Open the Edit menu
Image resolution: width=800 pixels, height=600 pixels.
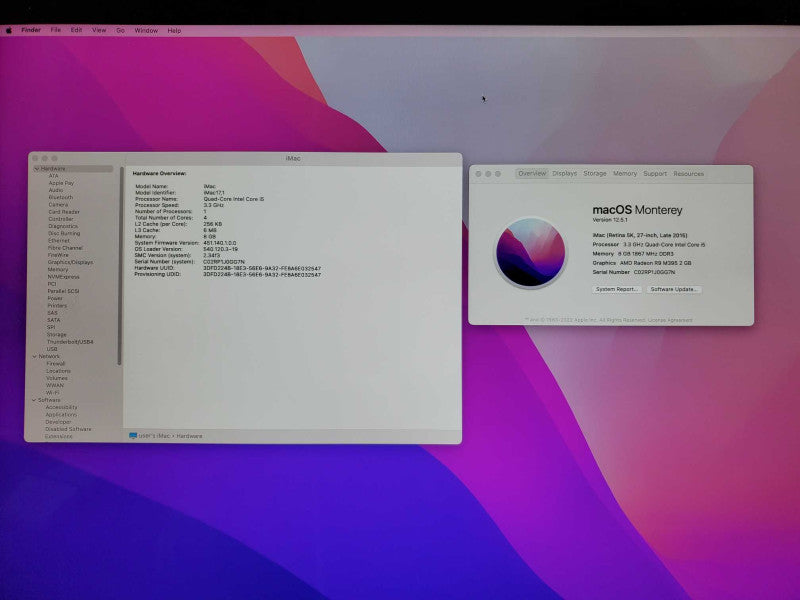(x=77, y=30)
